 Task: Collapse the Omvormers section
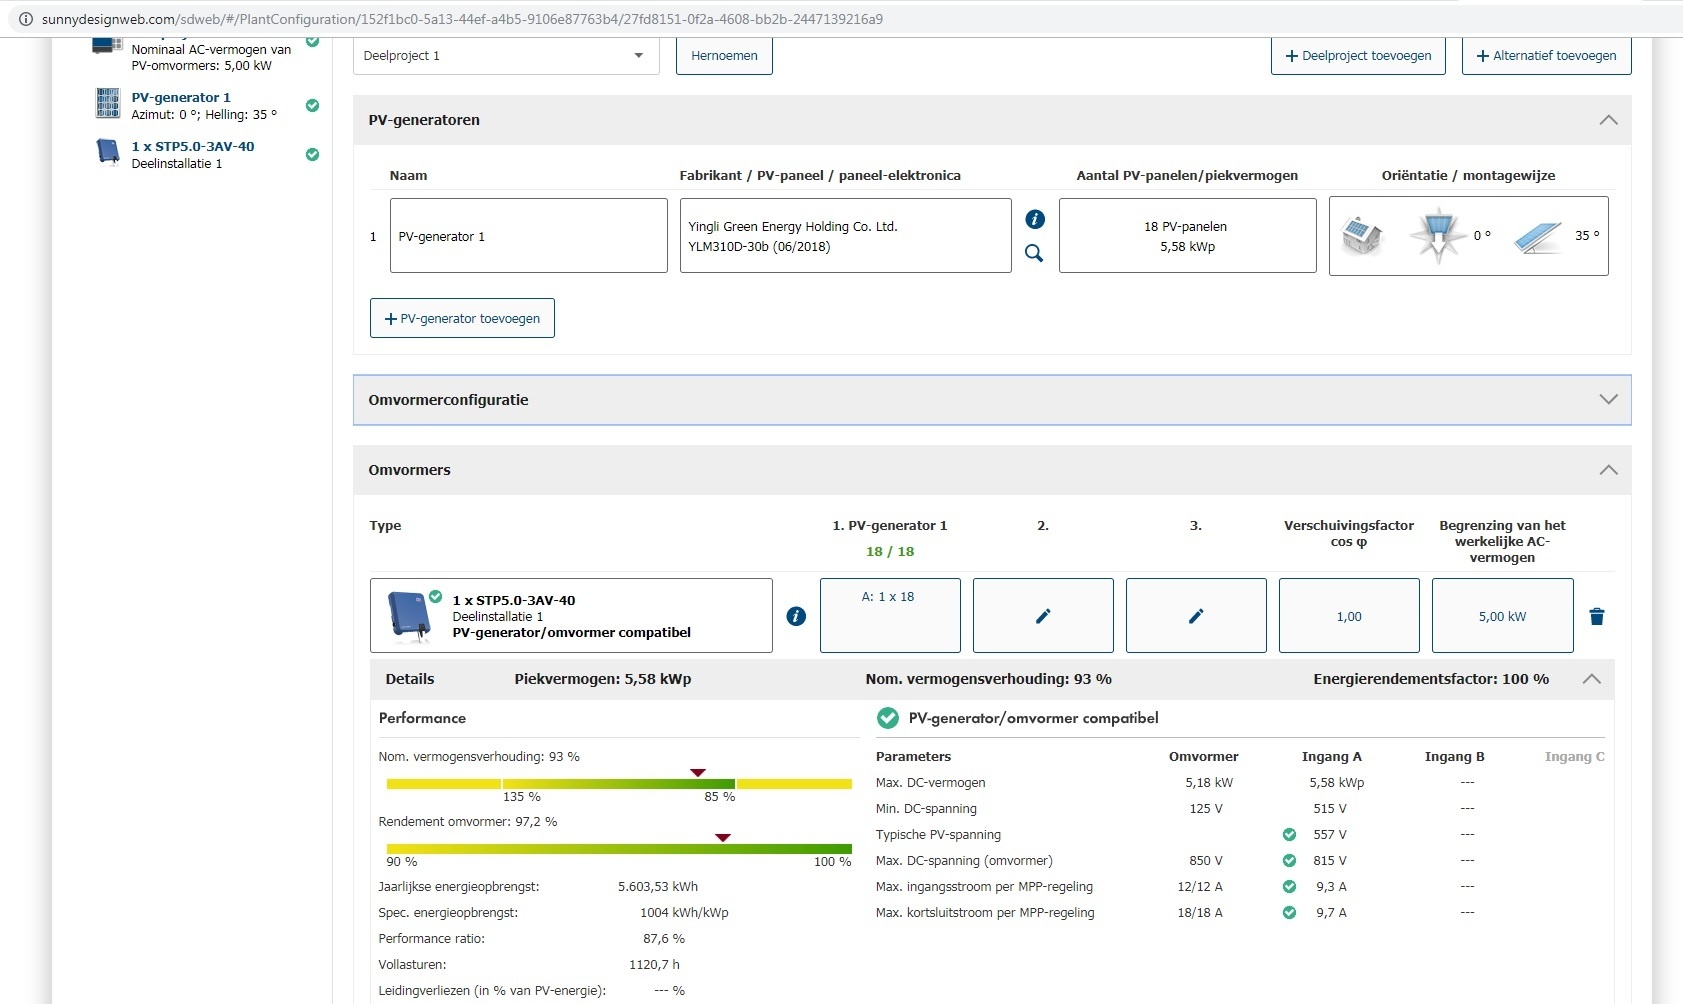pyautogui.click(x=1608, y=470)
